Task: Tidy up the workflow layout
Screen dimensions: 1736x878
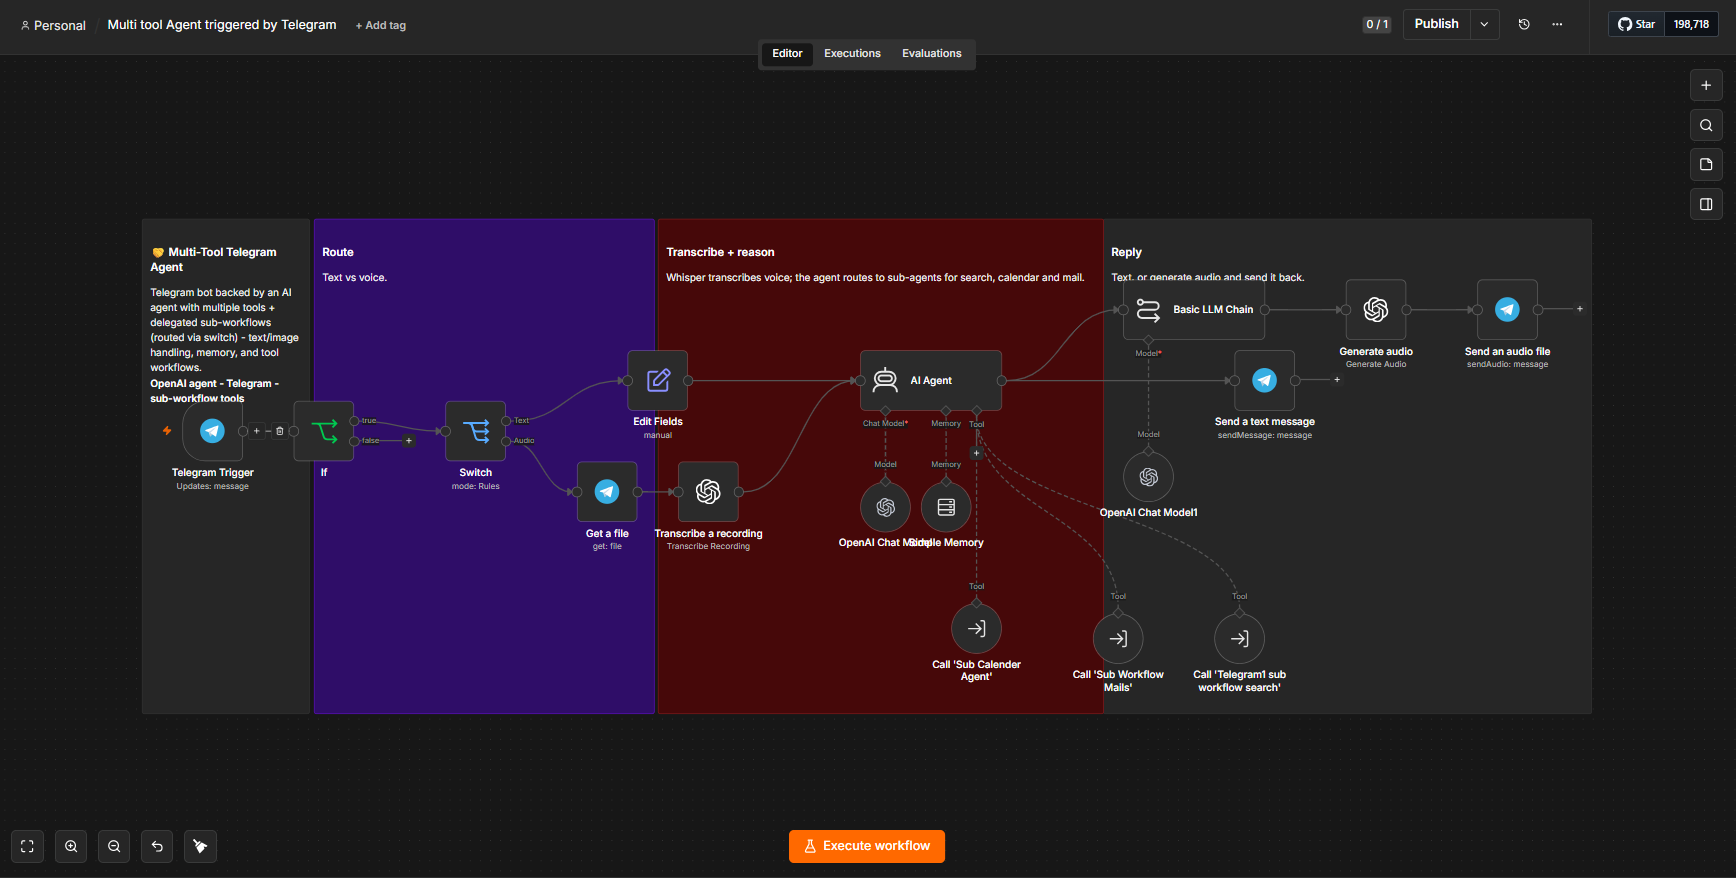Action: [200, 846]
